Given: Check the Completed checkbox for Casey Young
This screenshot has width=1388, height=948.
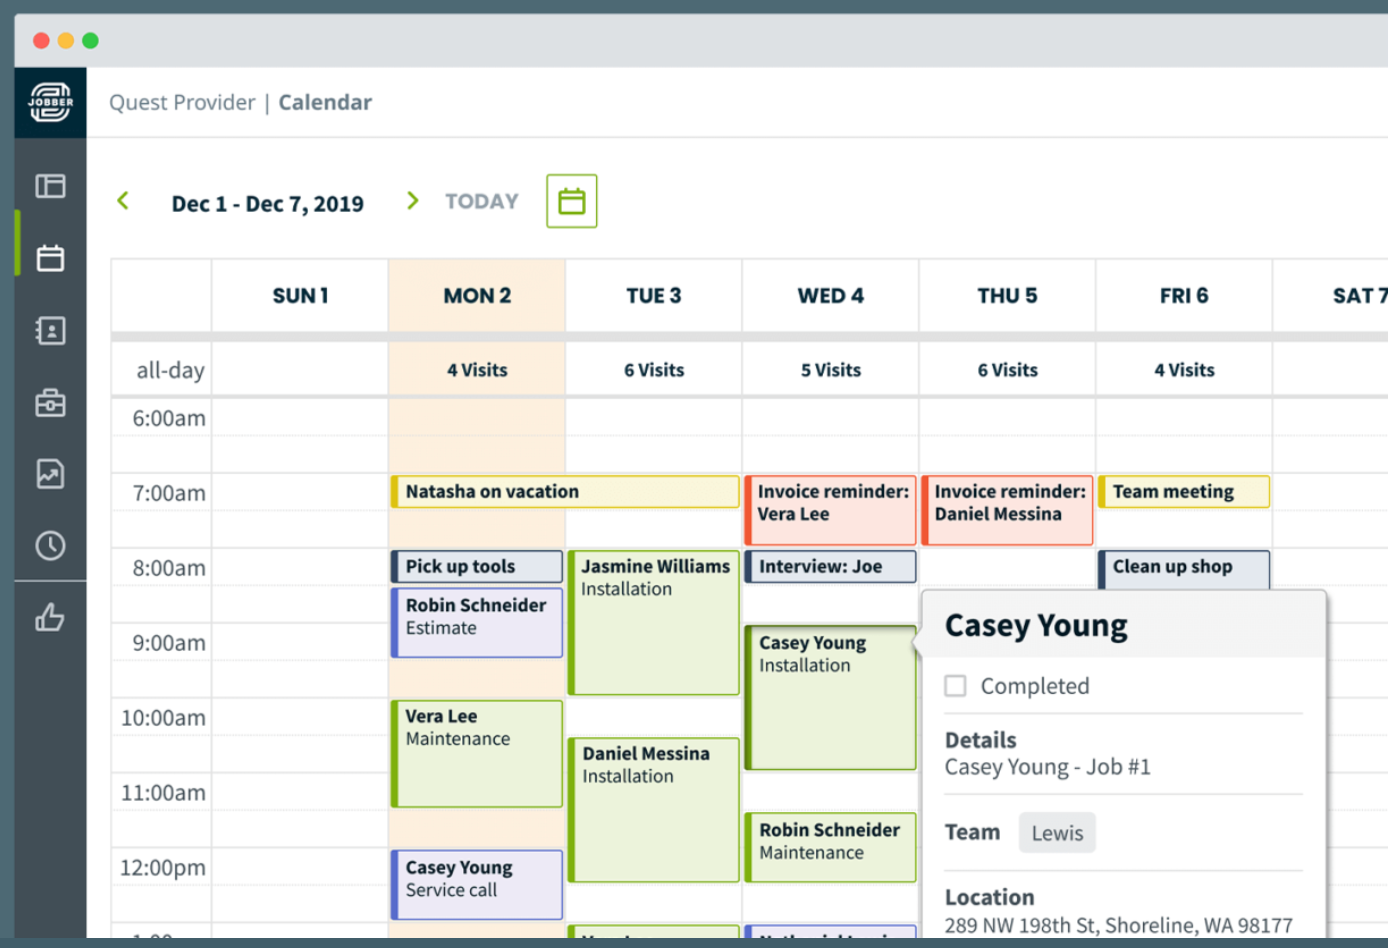Looking at the screenshot, I should pos(956,686).
